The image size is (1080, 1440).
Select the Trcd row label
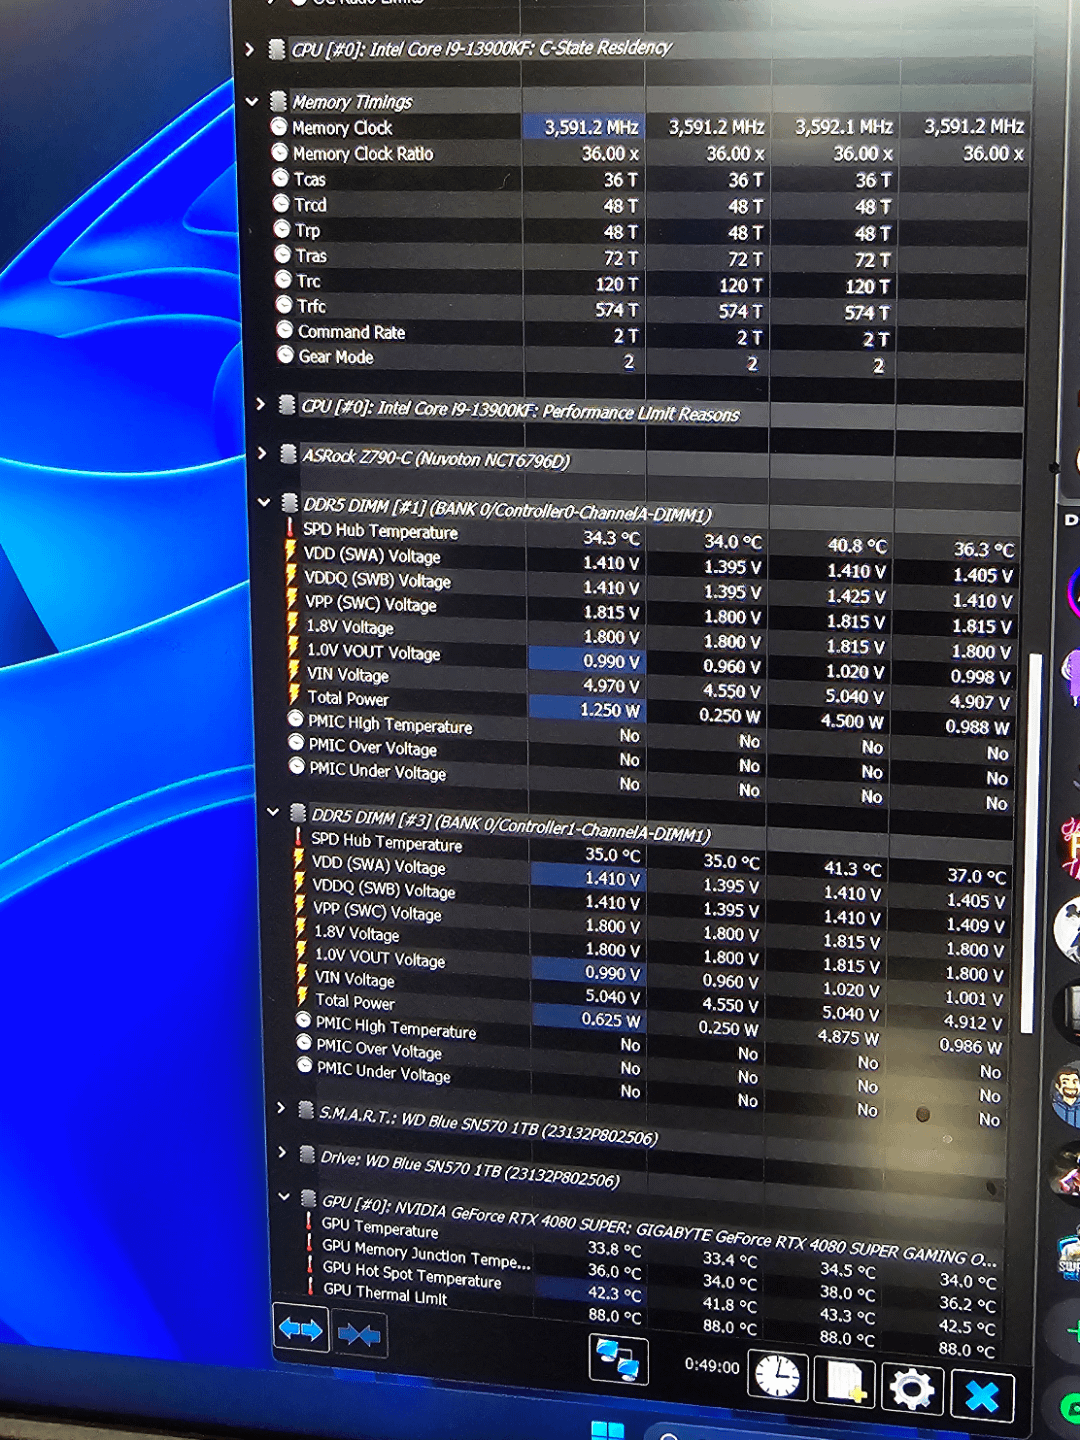310,204
